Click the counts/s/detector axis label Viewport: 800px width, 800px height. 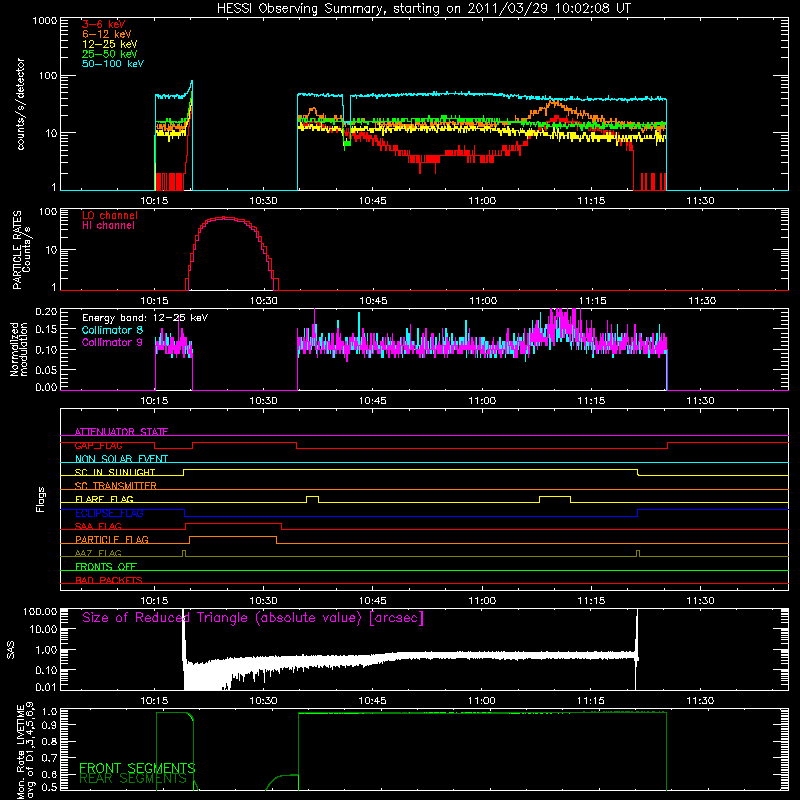click(x=20, y=104)
